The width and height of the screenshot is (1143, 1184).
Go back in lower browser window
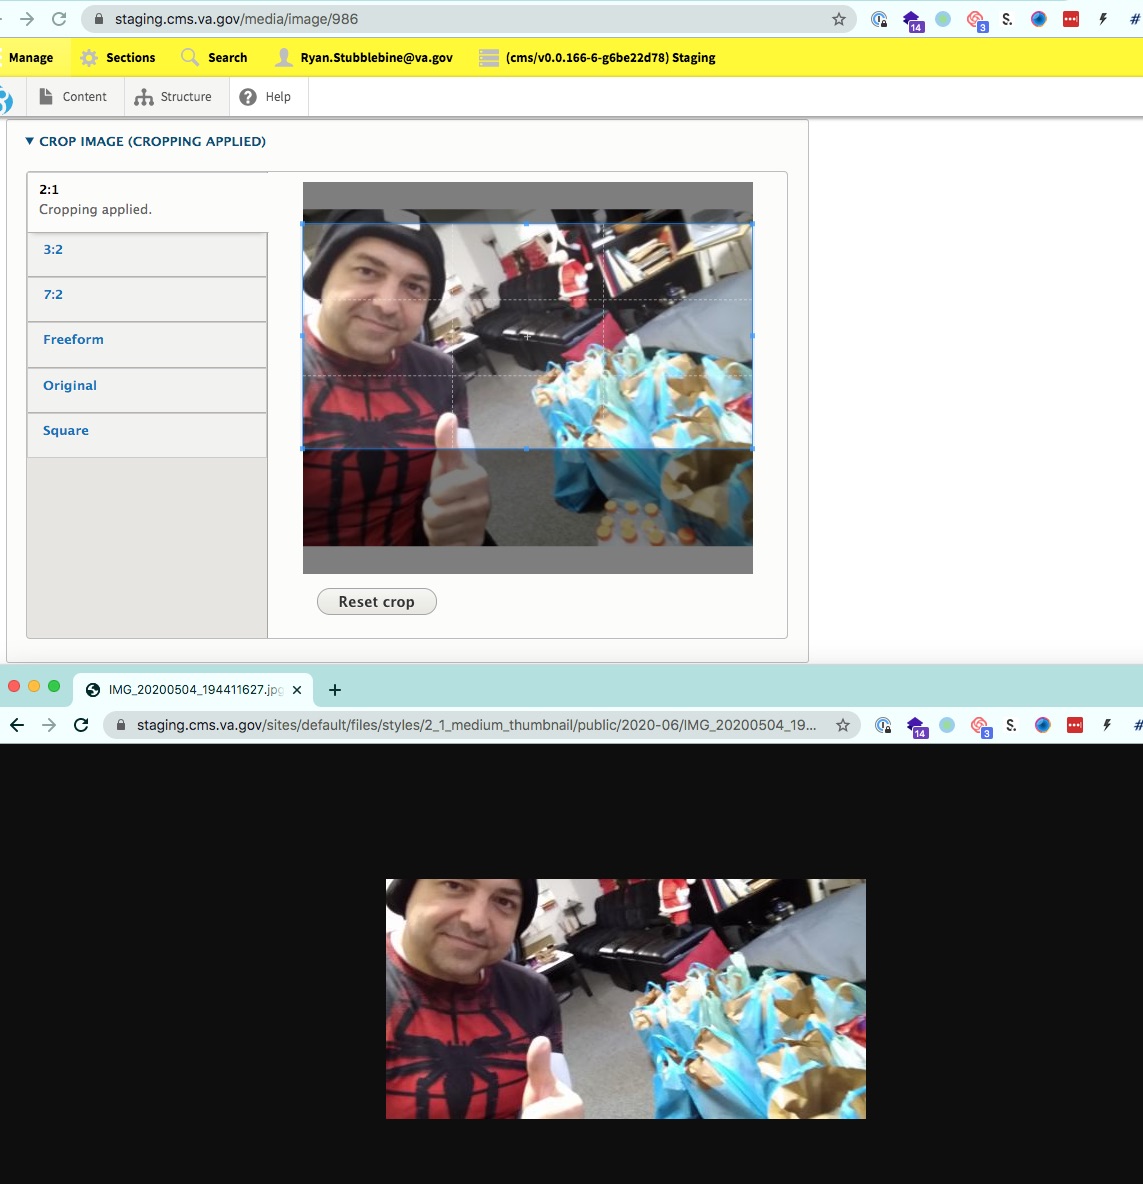click(x=17, y=725)
